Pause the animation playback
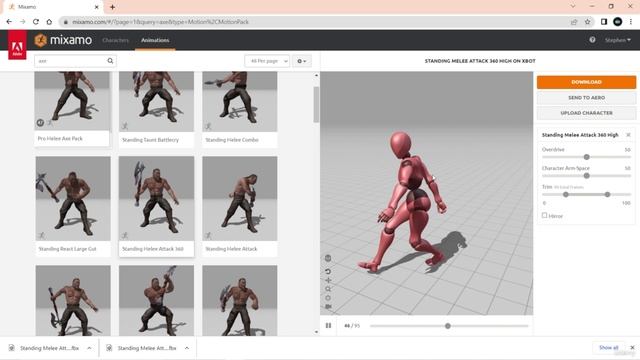The image size is (640, 360). click(328, 325)
